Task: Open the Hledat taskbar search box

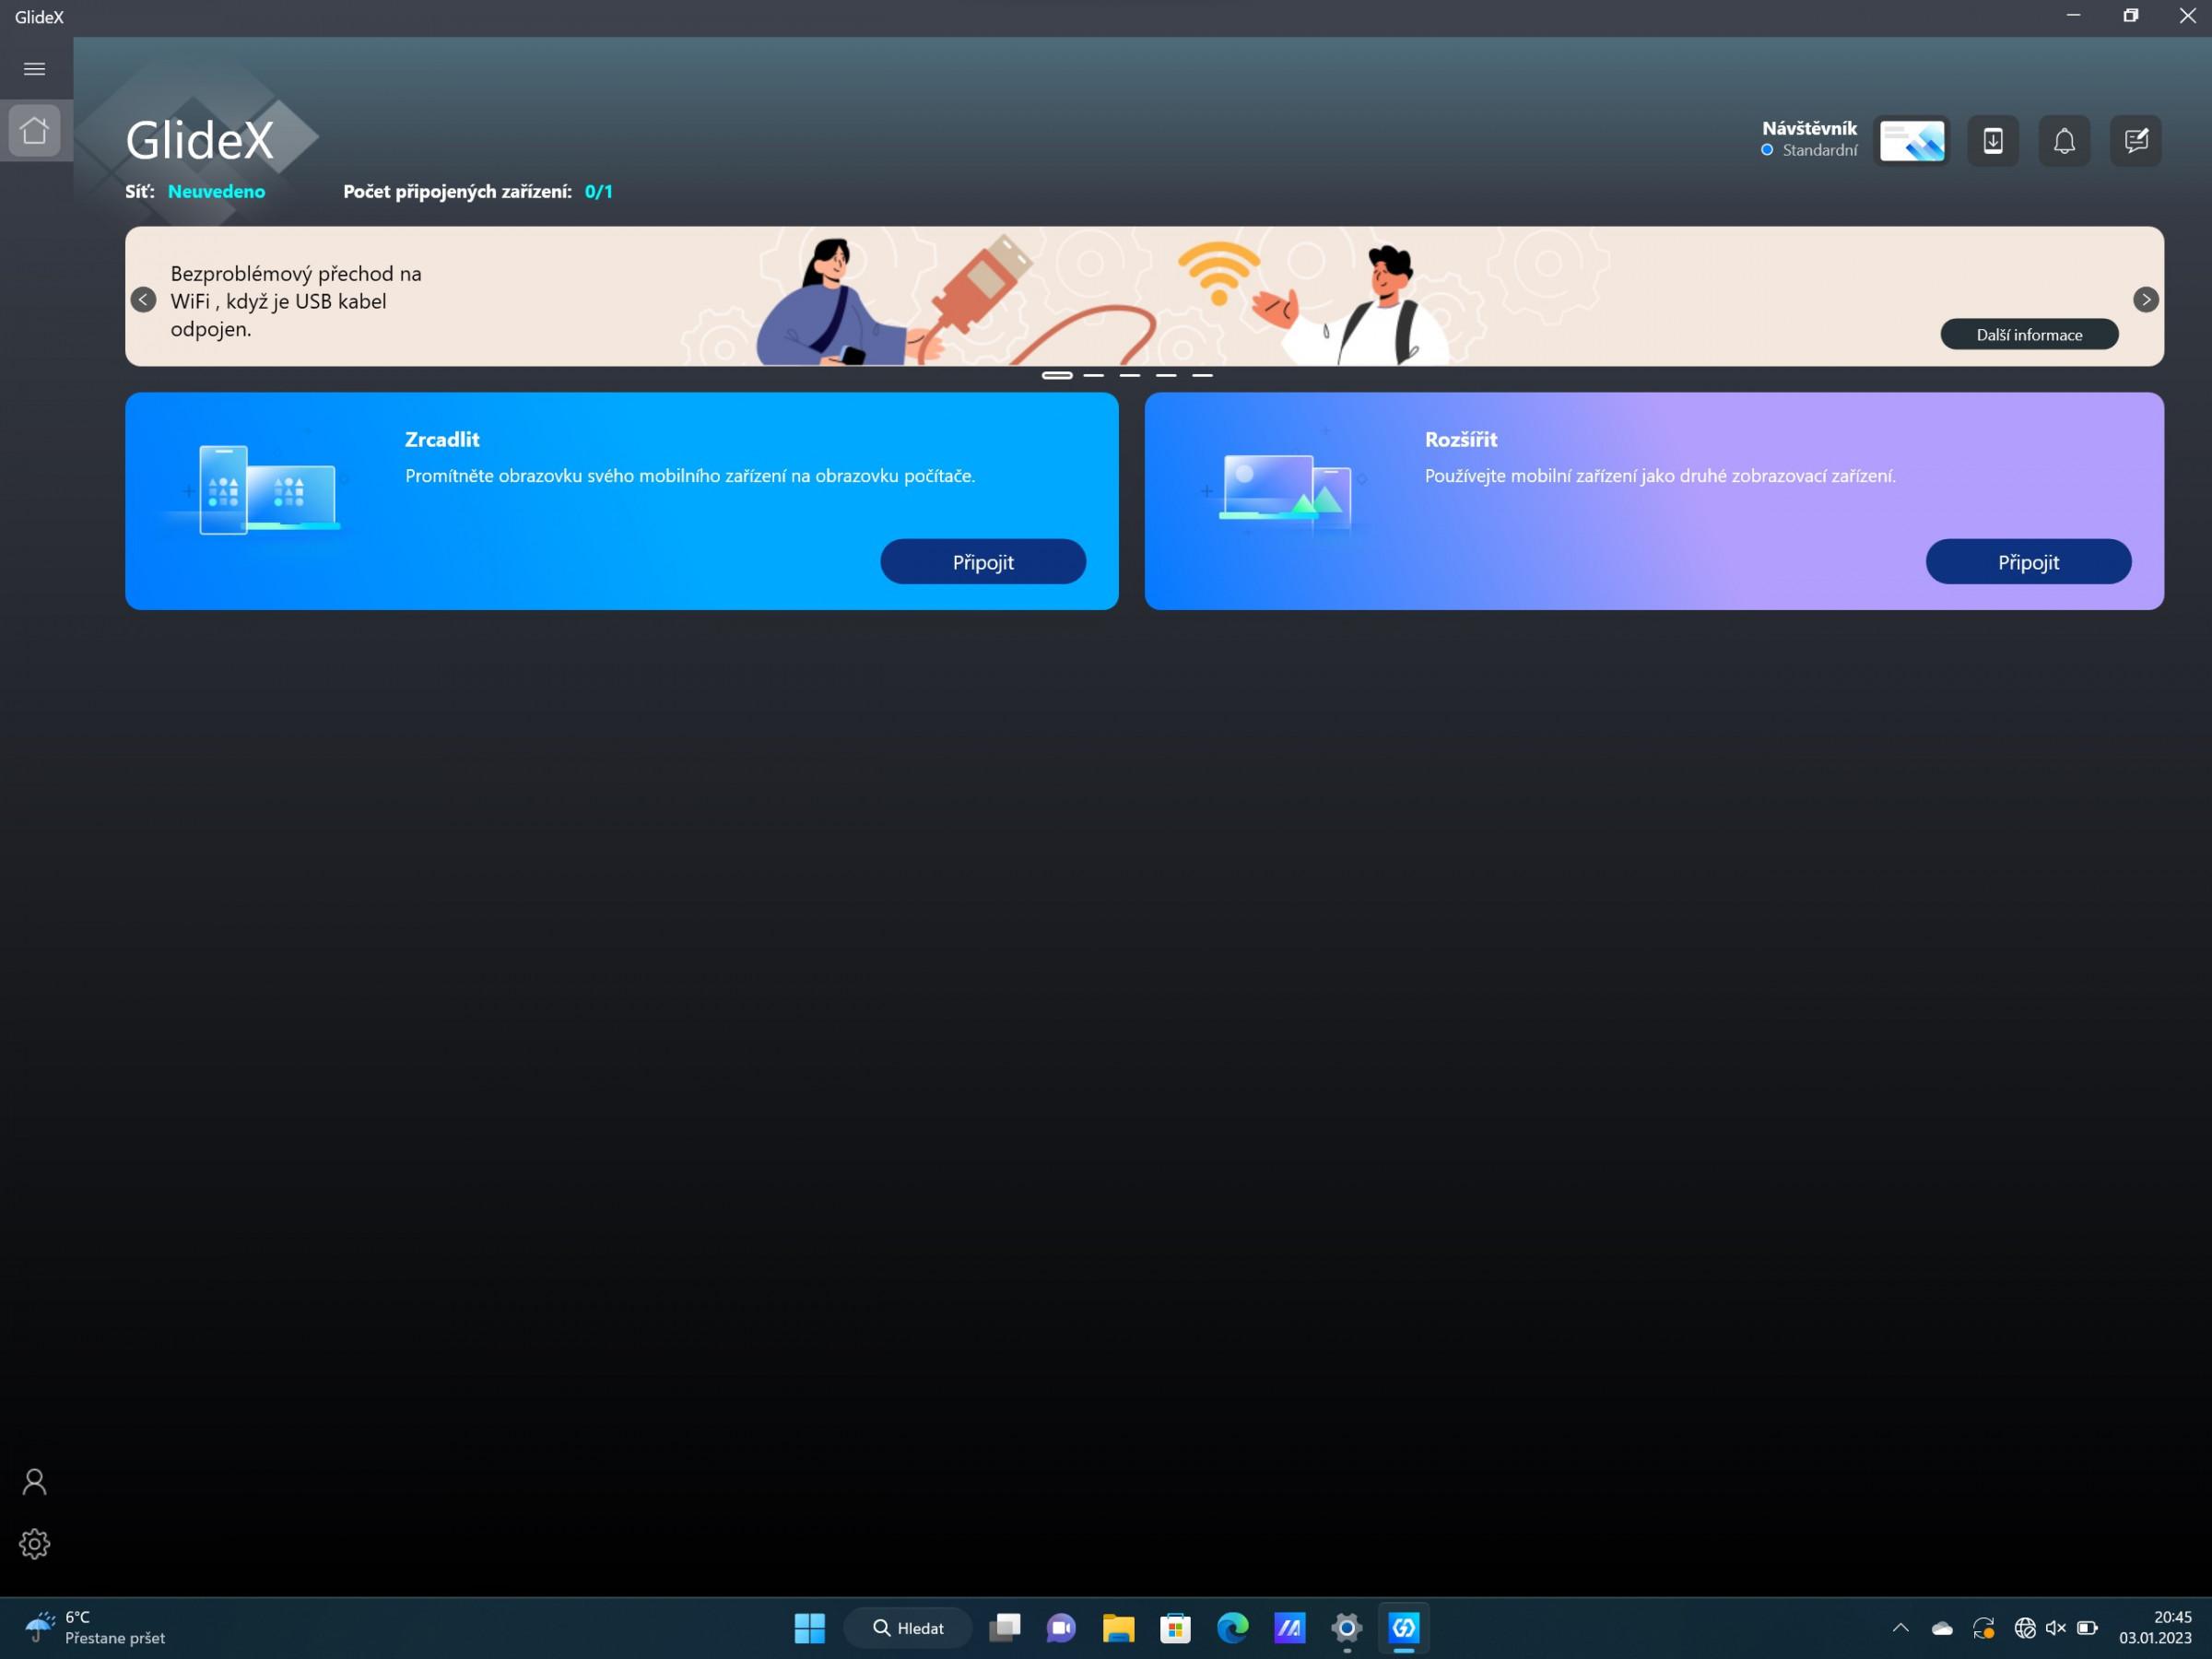Action: point(908,1628)
